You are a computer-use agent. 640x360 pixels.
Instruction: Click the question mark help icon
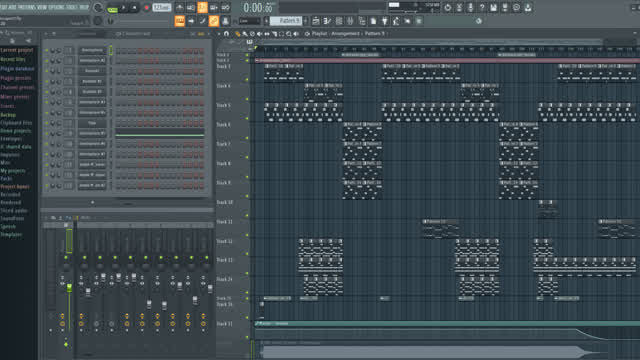tap(482, 7)
